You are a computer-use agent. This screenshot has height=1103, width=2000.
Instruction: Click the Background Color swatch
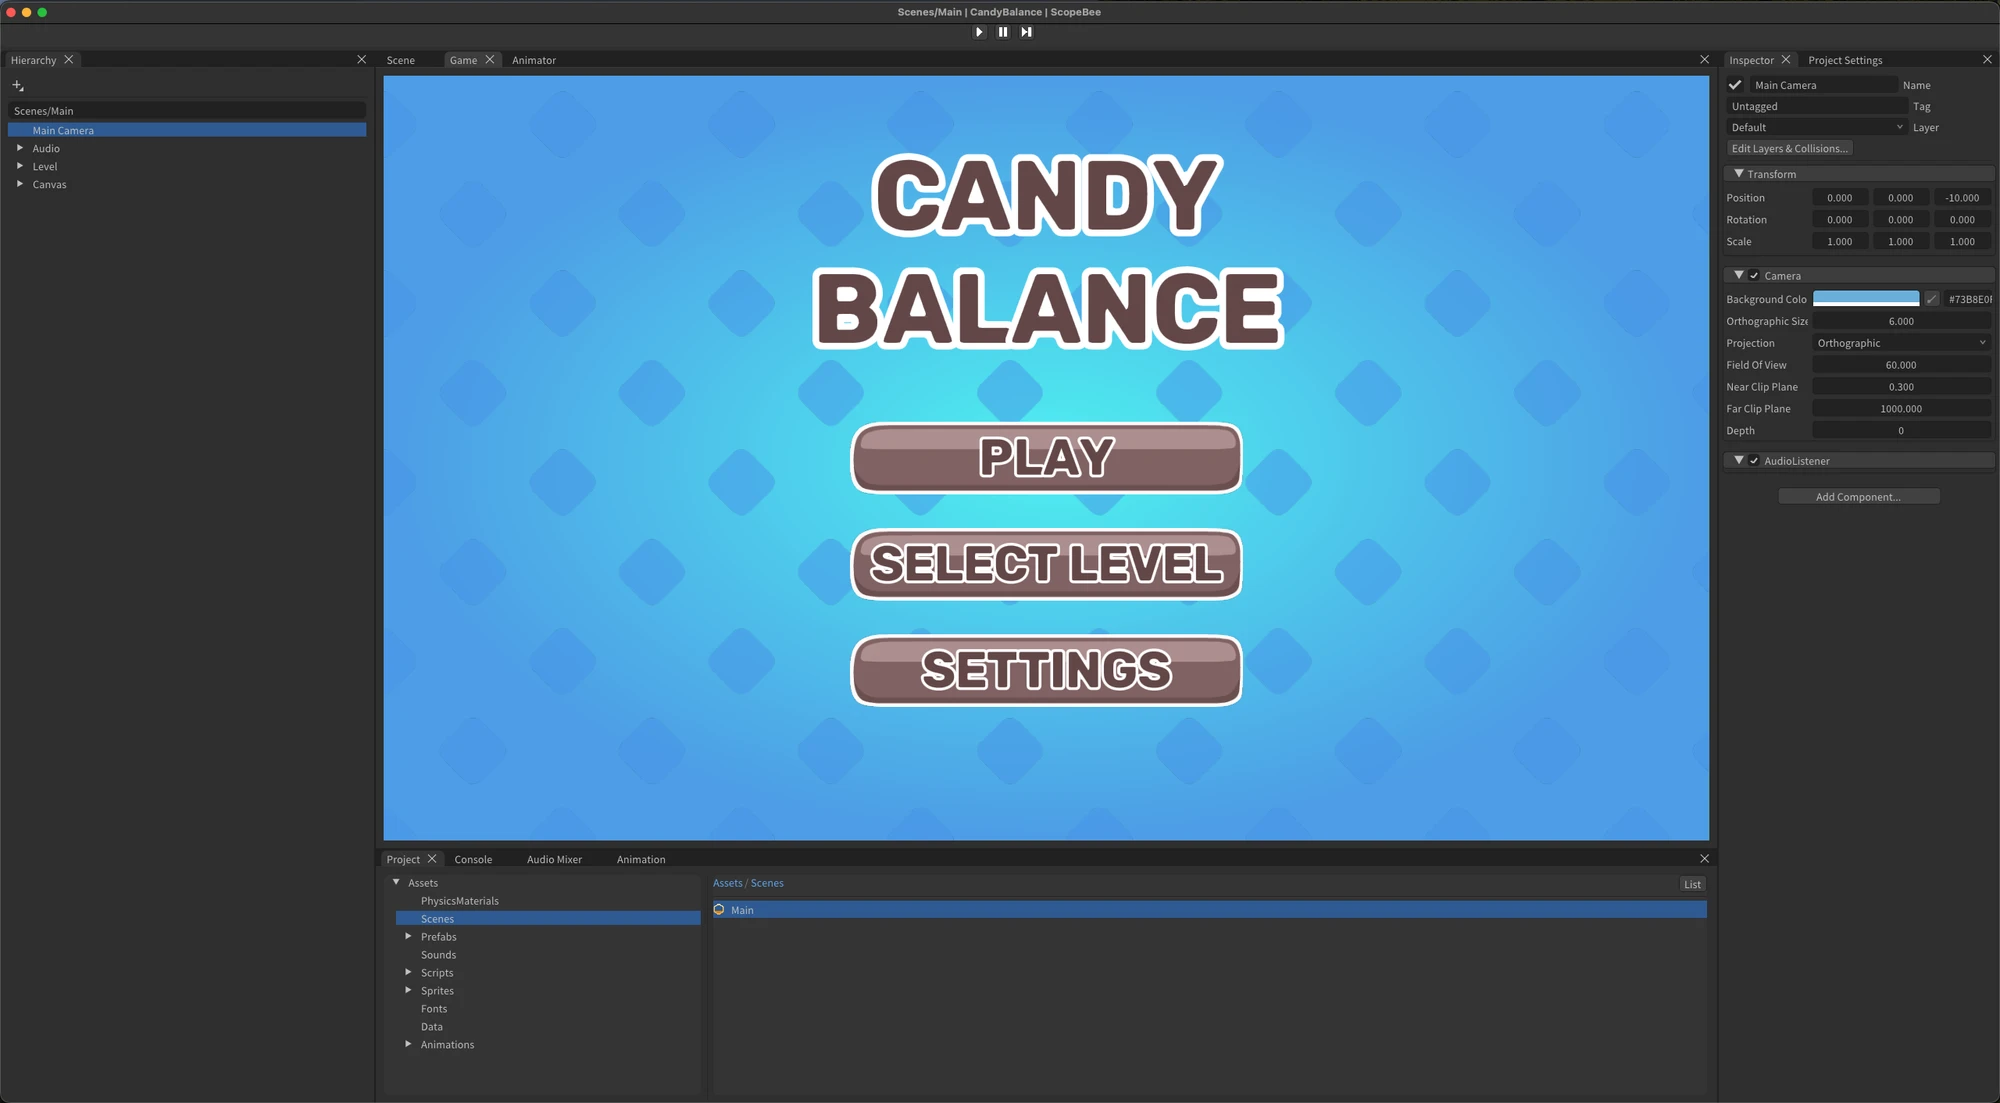[x=1866, y=299]
